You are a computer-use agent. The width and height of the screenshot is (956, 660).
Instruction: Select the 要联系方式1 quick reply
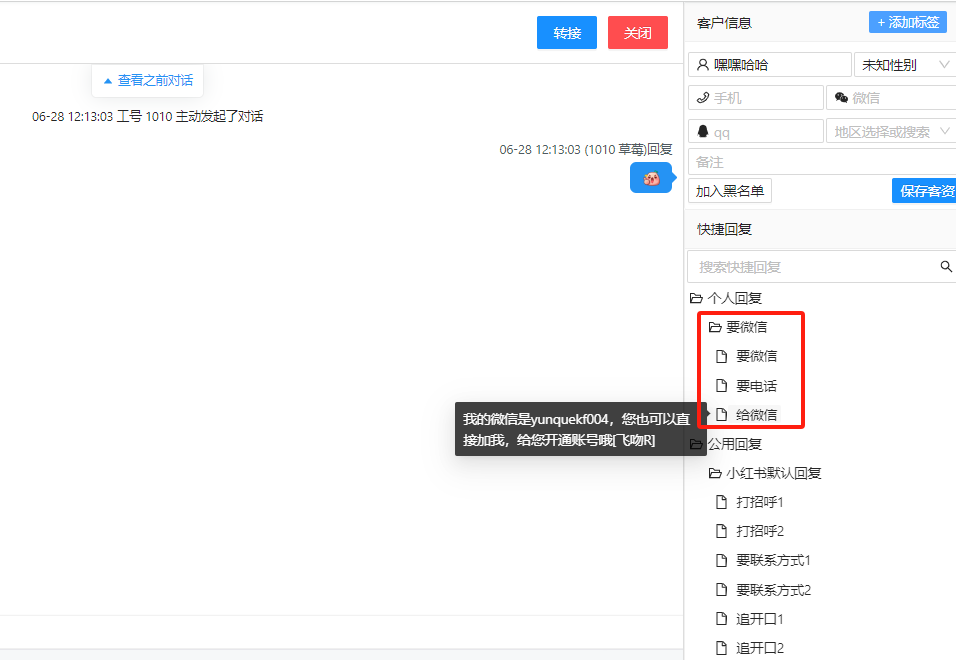pos(773,561)
